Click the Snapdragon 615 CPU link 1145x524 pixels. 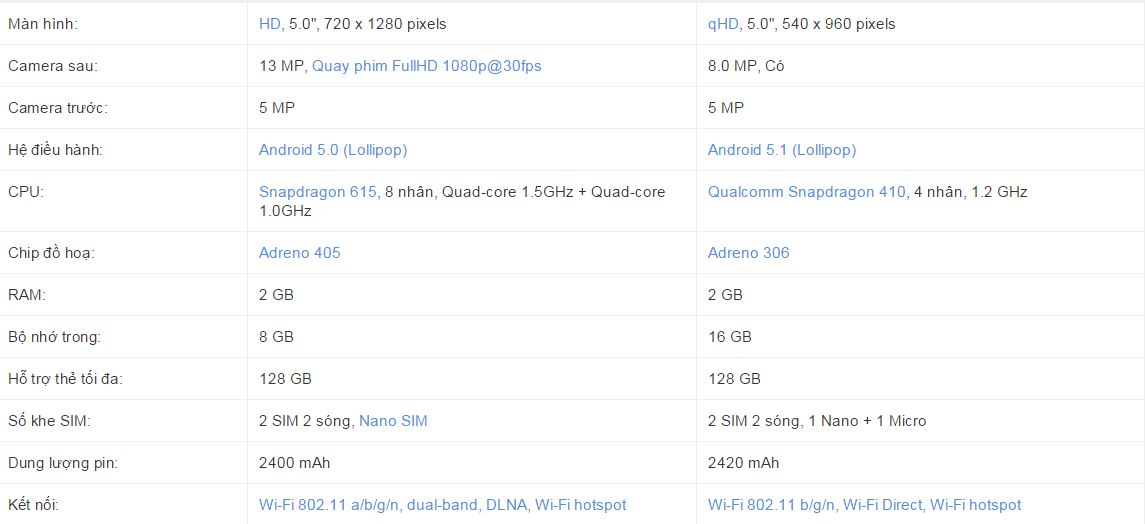tap(318, 192)
